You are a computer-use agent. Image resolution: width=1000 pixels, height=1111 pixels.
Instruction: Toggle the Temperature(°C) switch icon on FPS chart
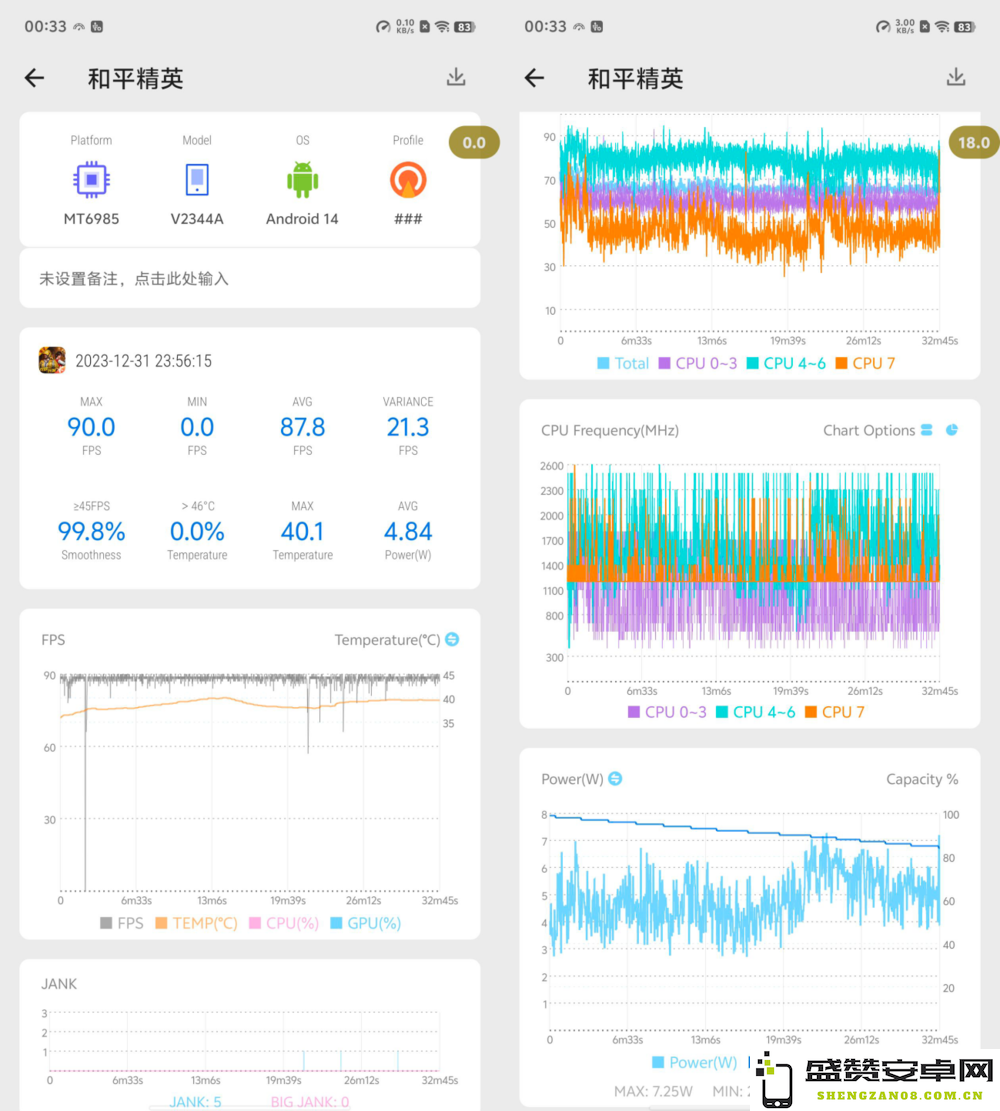(452, 639)
